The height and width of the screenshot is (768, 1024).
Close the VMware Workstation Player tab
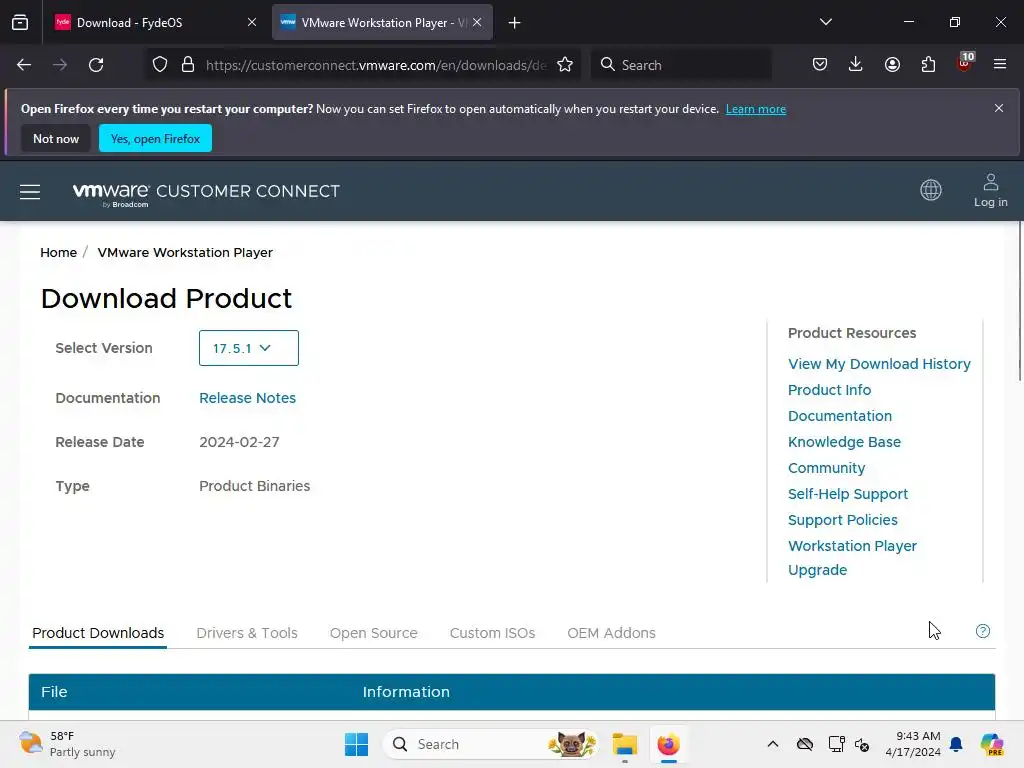(x=477, y=22)
